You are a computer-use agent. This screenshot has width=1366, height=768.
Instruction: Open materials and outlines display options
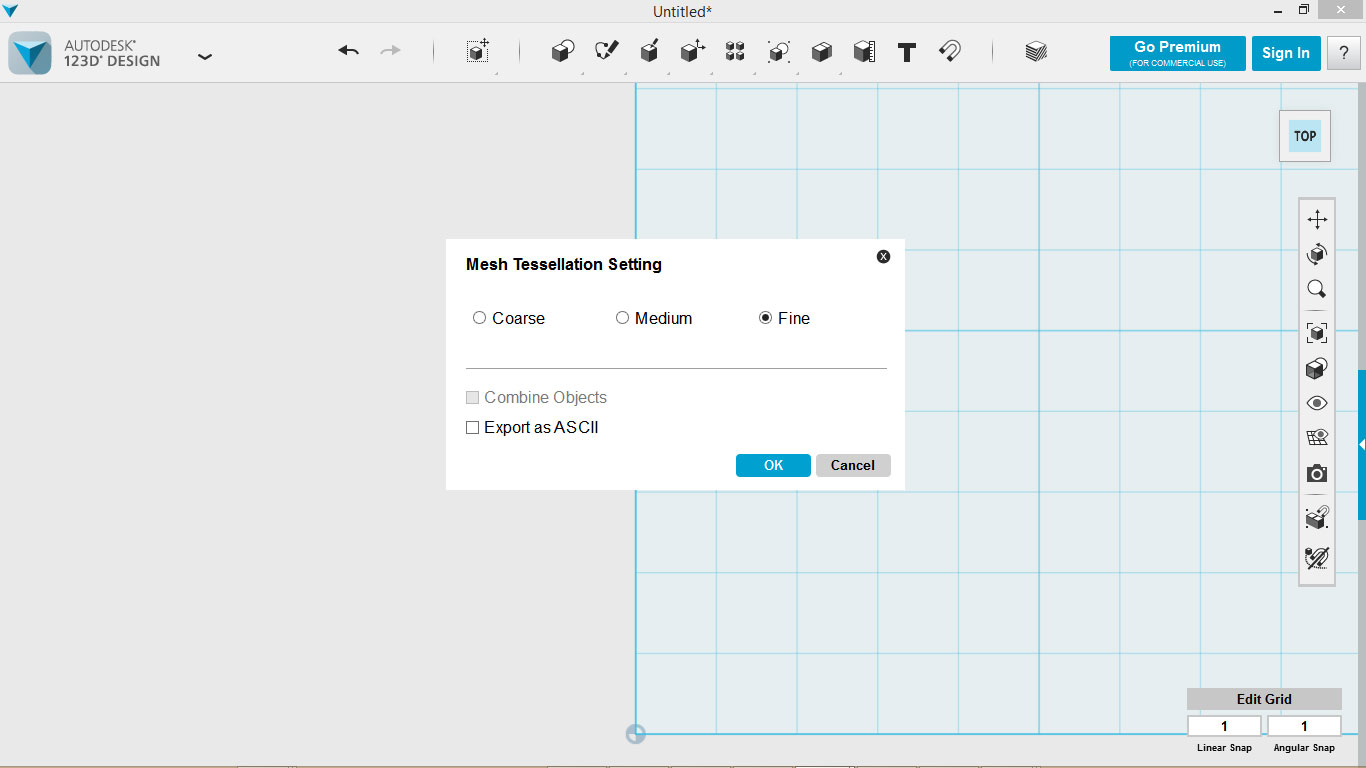pyautogui.click(x=1317, y=369)
